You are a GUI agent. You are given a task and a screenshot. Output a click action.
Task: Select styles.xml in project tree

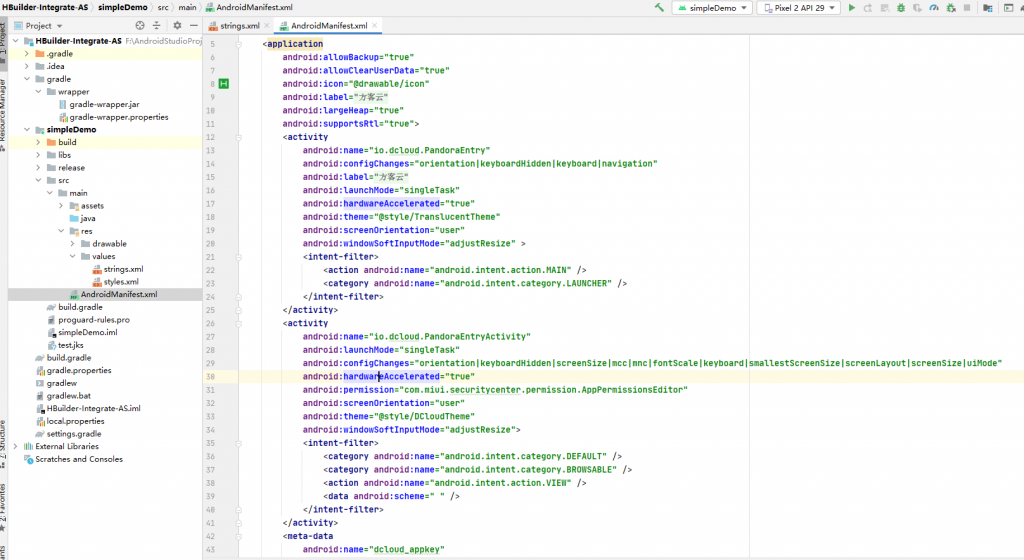[x=116, y=281]
